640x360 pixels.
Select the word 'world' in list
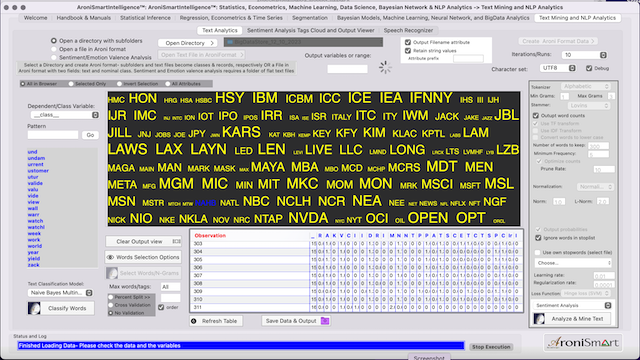point(35,246)
